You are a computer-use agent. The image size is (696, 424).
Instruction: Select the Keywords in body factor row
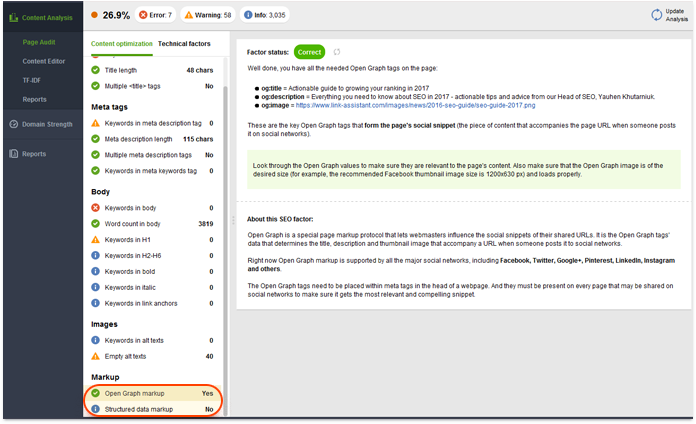coord(152,208)
